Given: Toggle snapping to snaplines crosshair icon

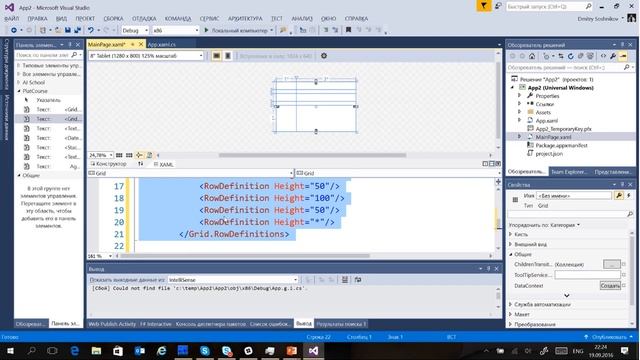Looking at the screenshot, I should 139,155.
